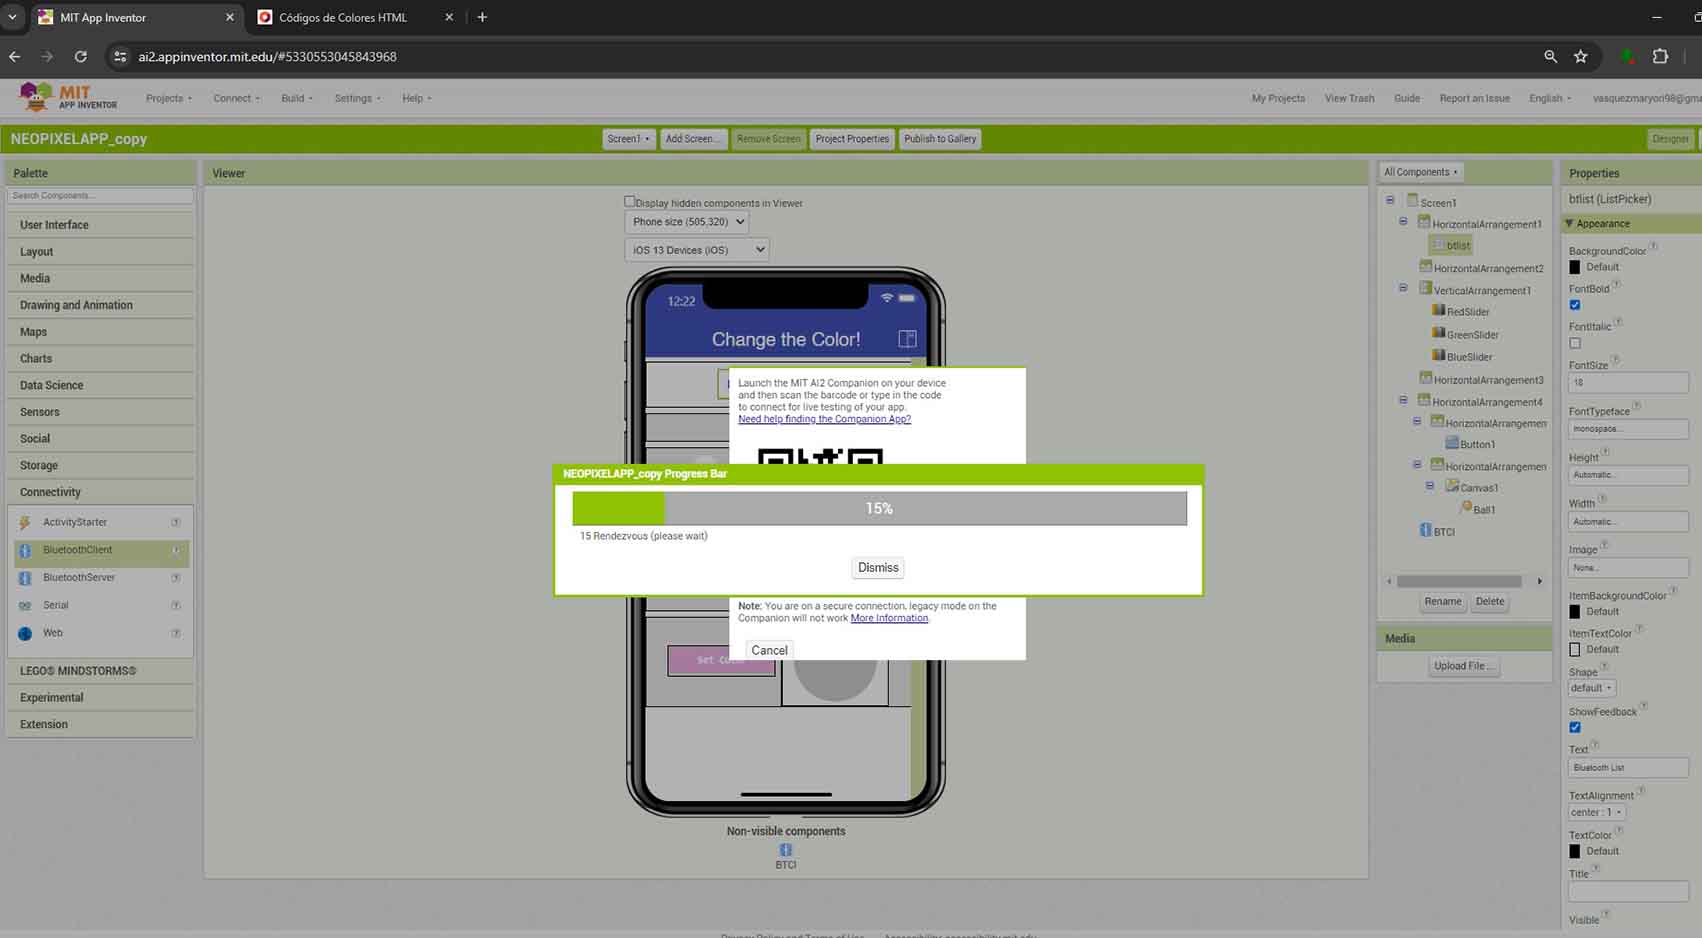This screenshot has width=1702, height=938.
Task: Click the GreenSlider icon in the component tree
Action: pos(1439,333)
